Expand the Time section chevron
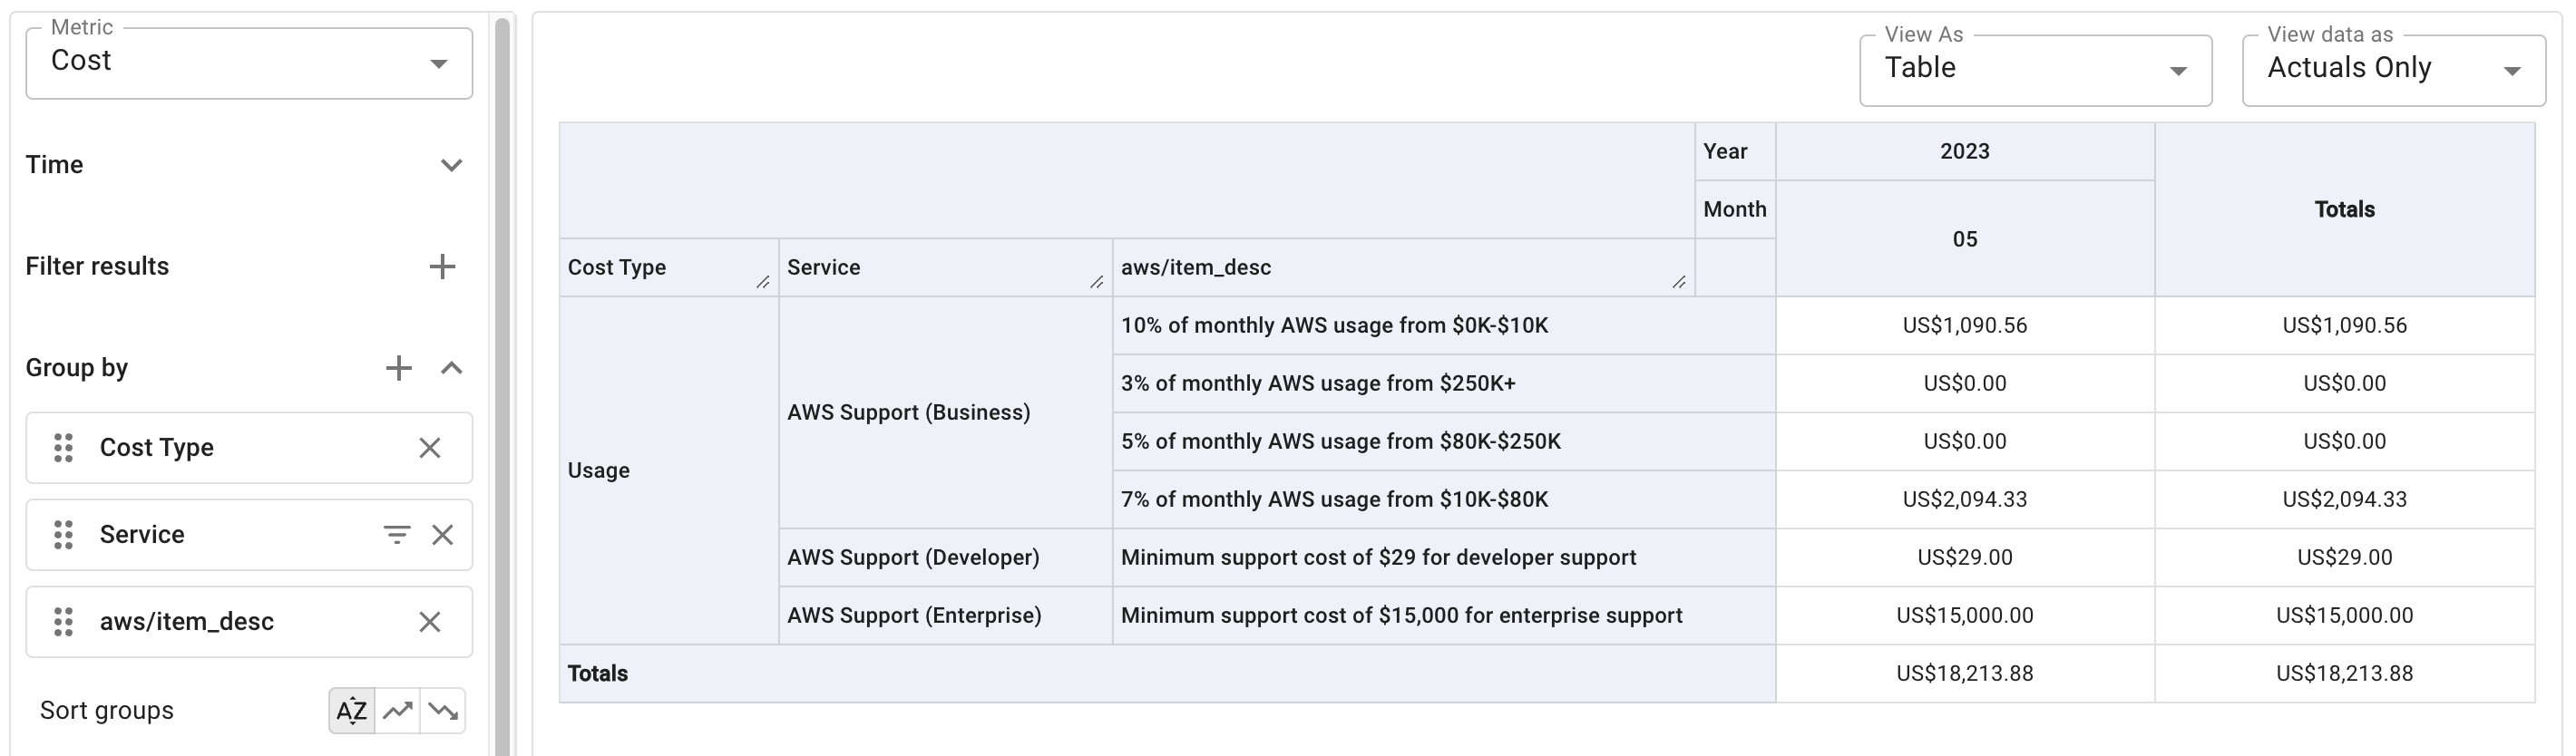 tap(451, 165)
